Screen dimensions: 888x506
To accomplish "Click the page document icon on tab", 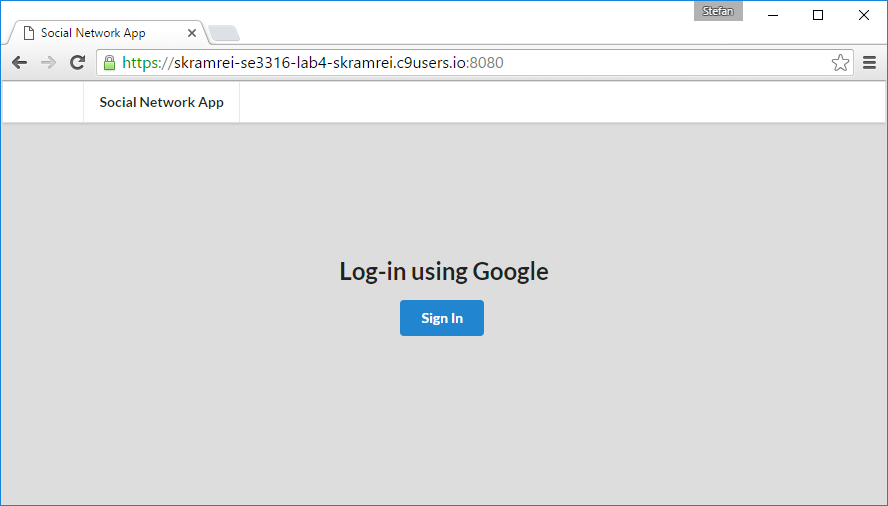I will point(29,33).
